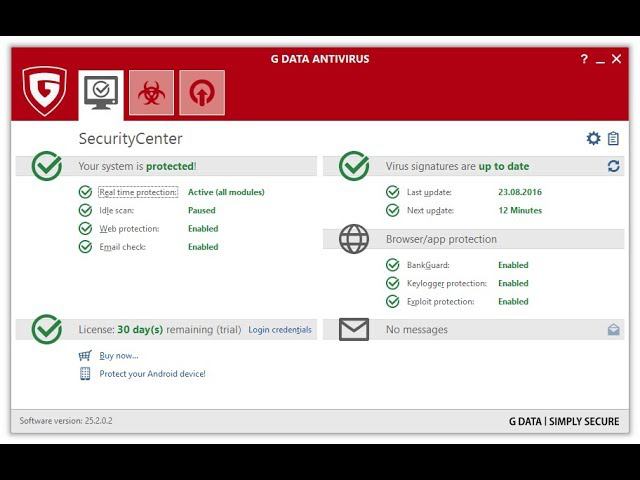Click the check icon next to Idle scan
Image resolution: width=640 pixels, height=480 pixels.
pos(85,210)
